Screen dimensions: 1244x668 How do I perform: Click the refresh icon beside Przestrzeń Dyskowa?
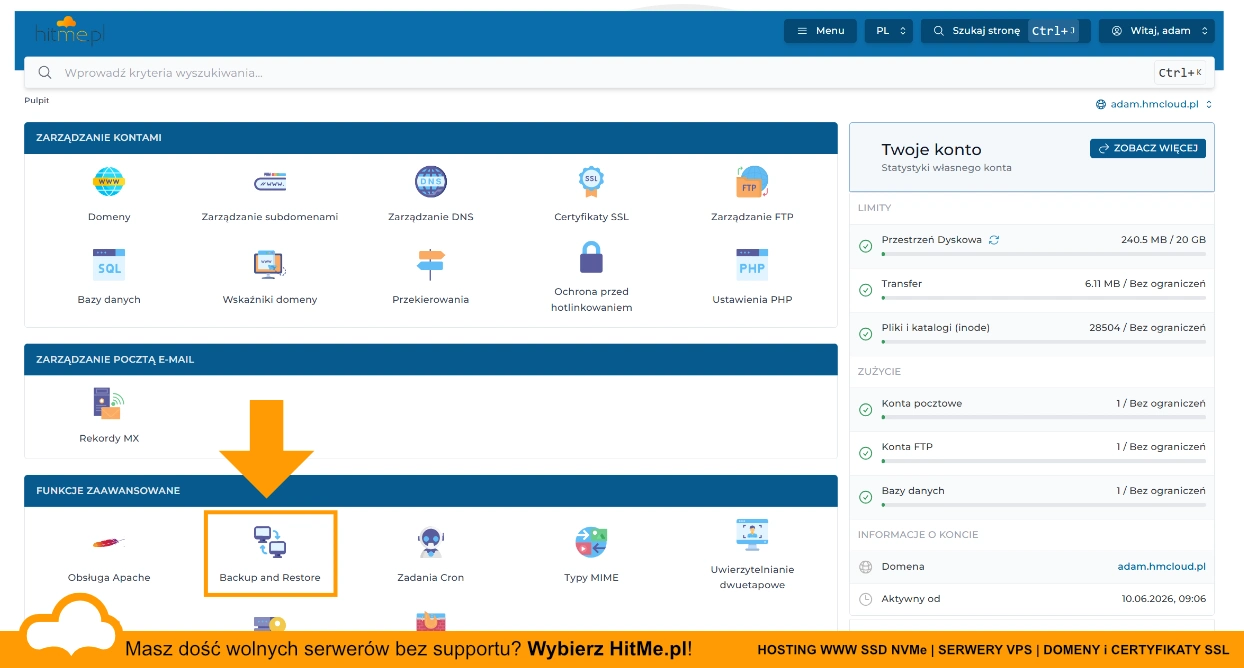(x=994, y=240)
